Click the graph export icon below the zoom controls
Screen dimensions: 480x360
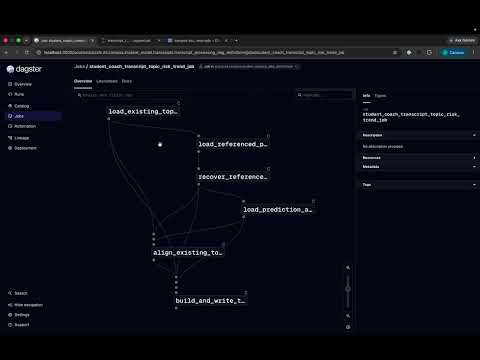(348, 327)
